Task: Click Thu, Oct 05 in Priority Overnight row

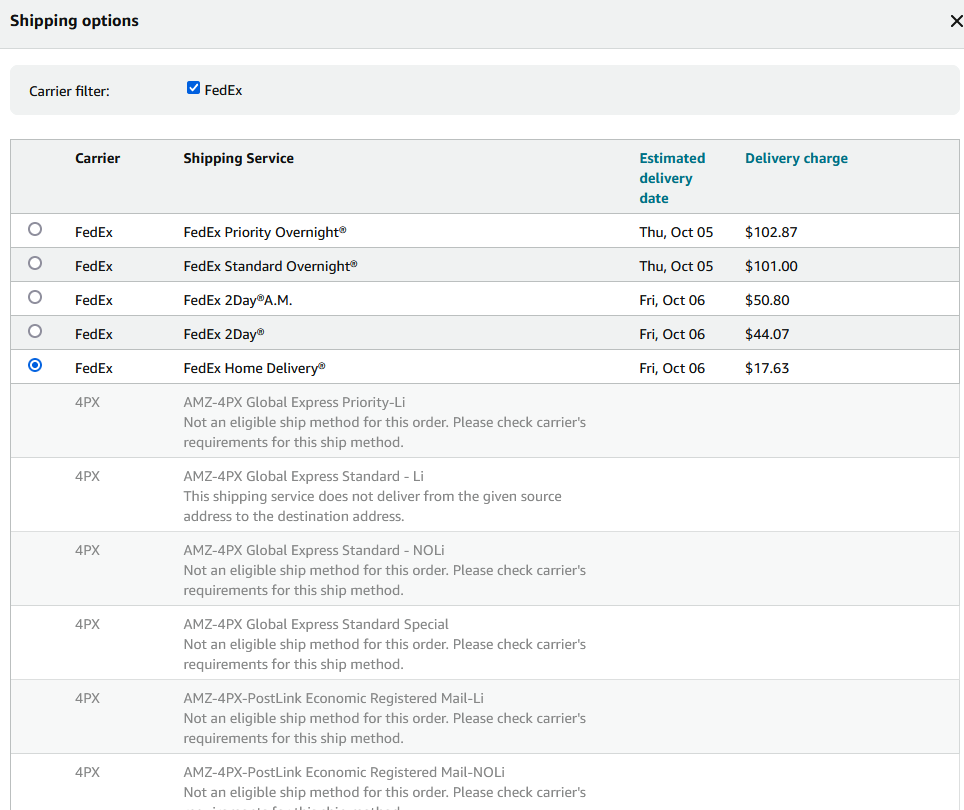Action: (x=676, y=232)
